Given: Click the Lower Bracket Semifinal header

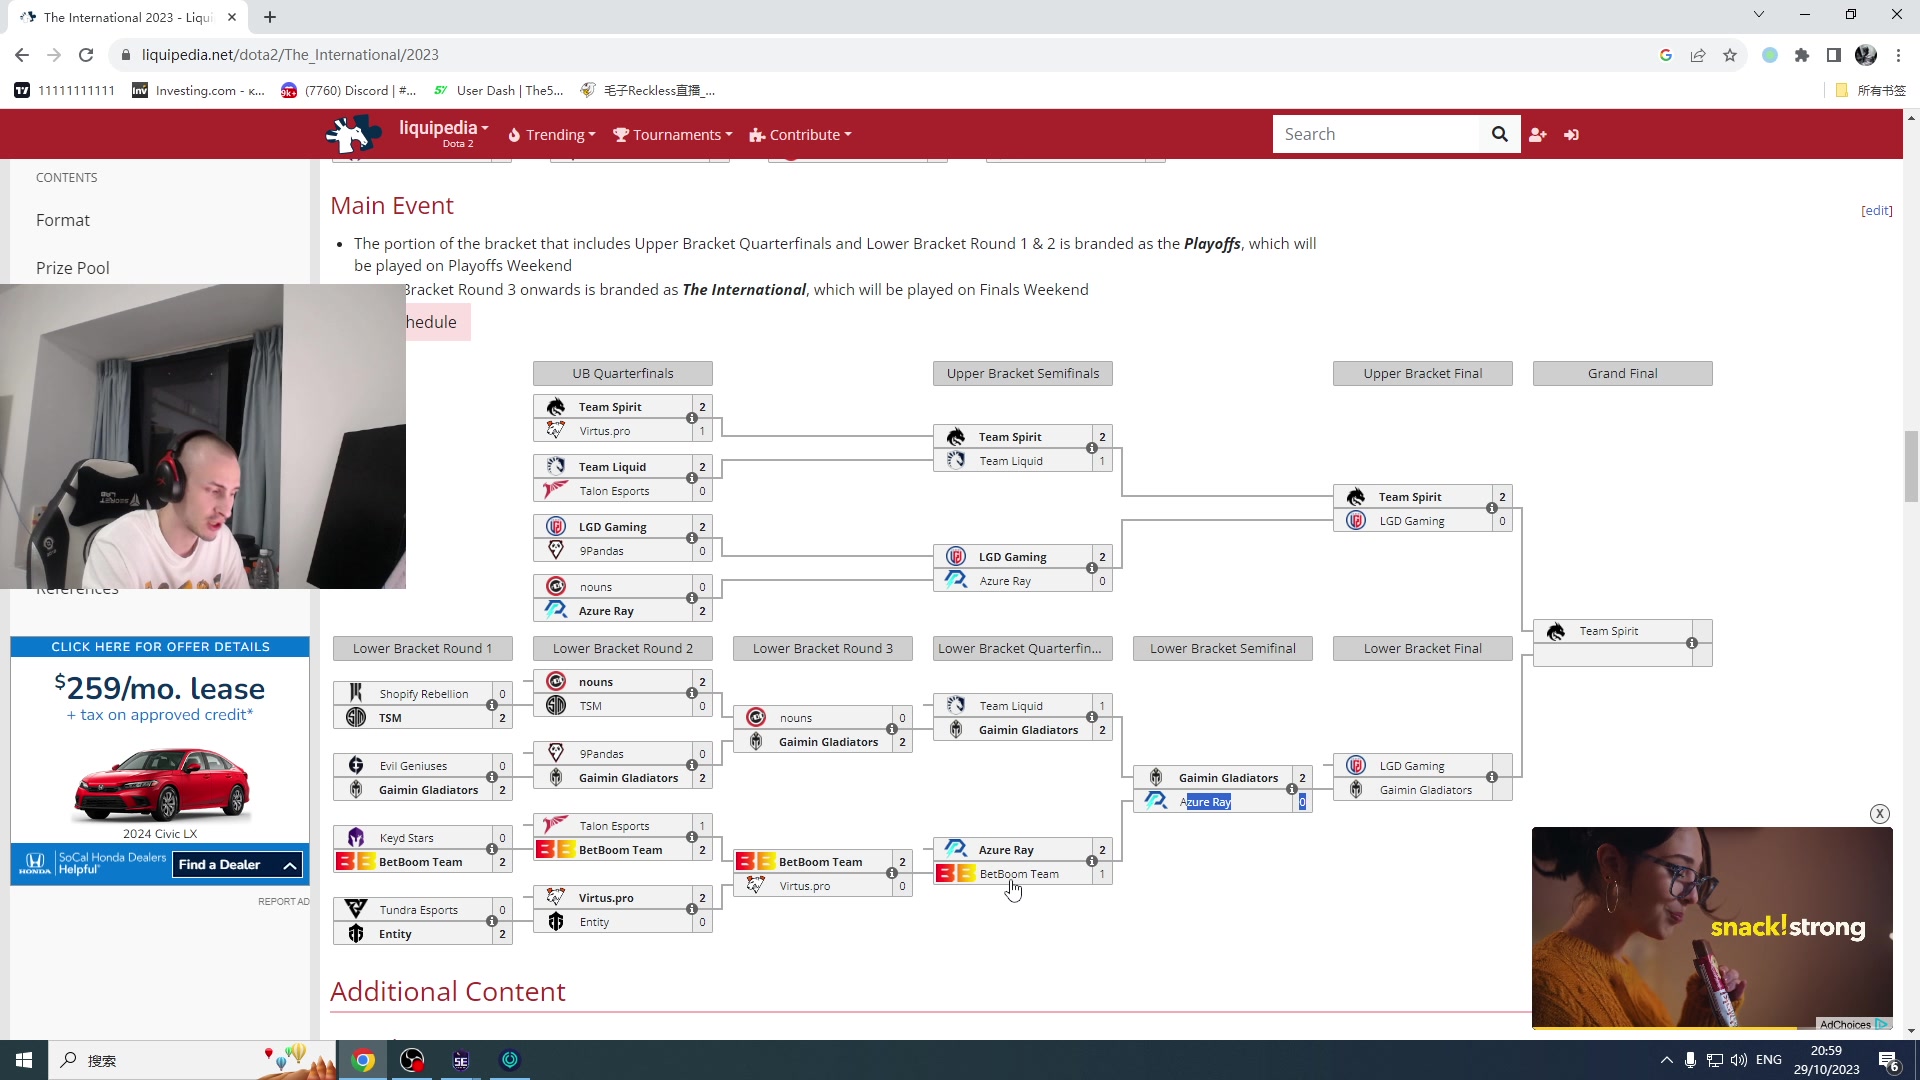Looking at the screenshot, I should pos(1222,648).
